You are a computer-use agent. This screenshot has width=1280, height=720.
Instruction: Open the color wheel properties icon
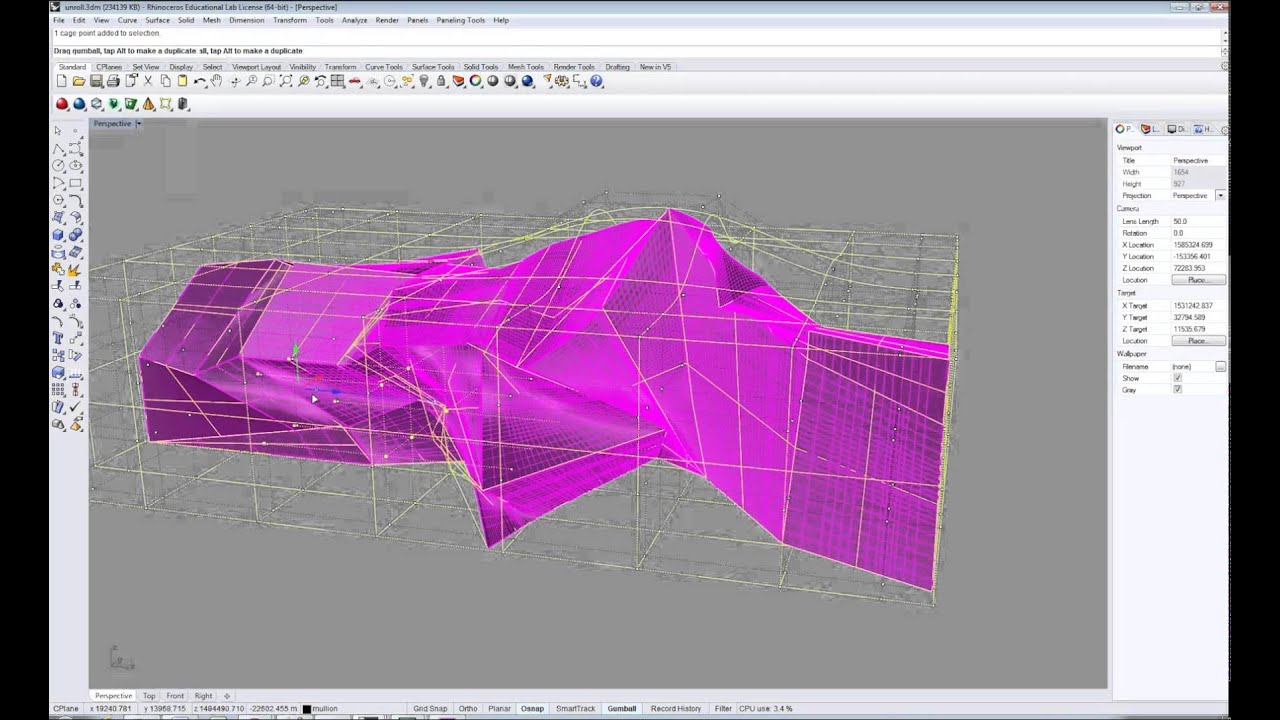[x=476, y=81]
